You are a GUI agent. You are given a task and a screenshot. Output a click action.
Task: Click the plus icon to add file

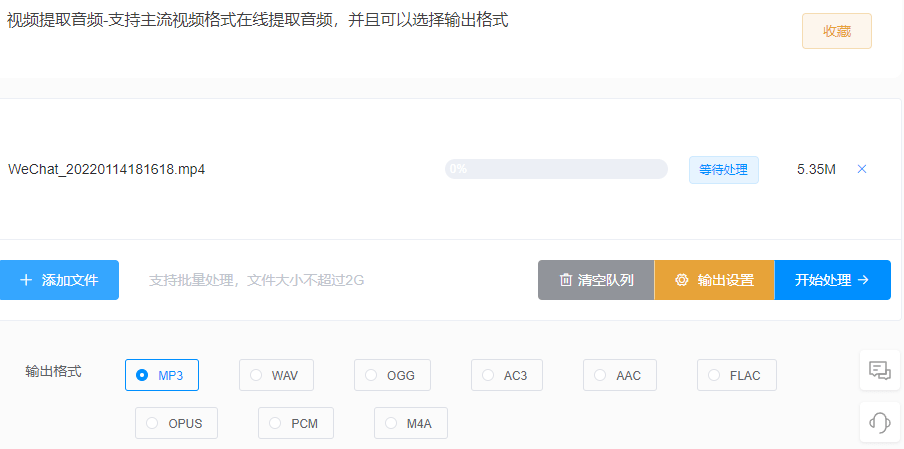pos(26,280)
